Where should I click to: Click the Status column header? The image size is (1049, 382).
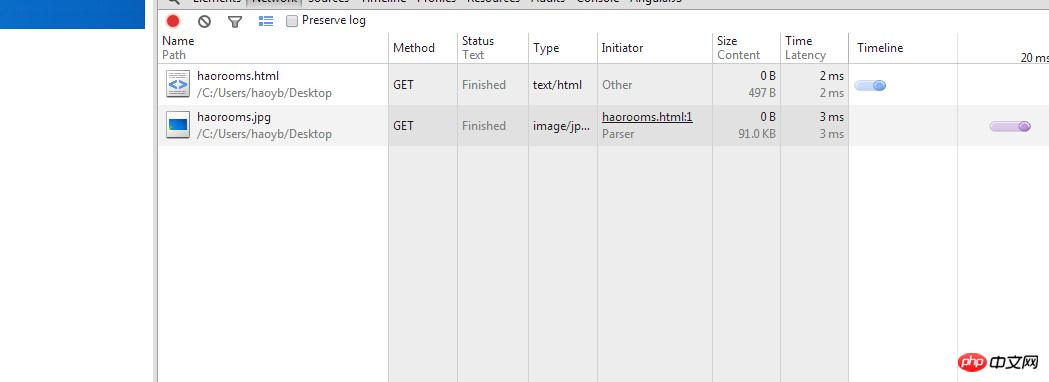[478, 41]
